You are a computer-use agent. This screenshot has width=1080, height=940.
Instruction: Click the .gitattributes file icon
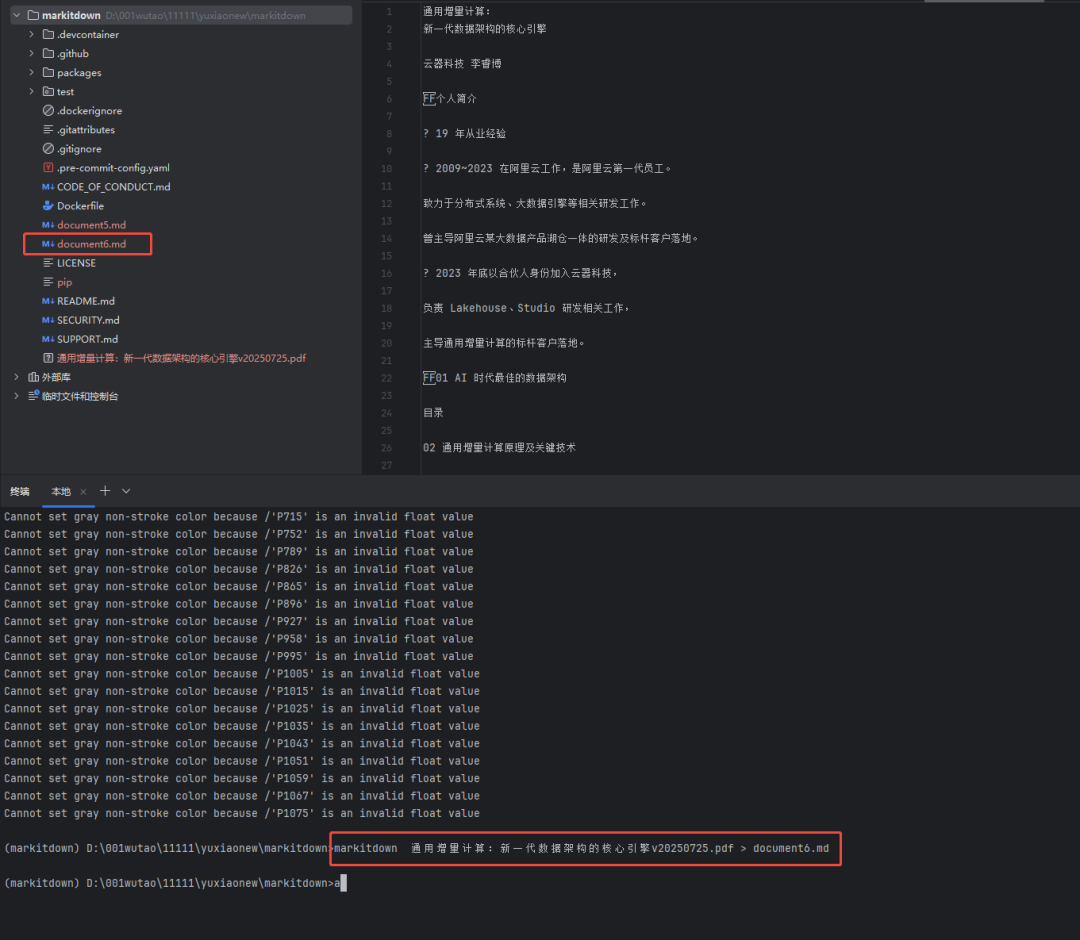[49, 129]
